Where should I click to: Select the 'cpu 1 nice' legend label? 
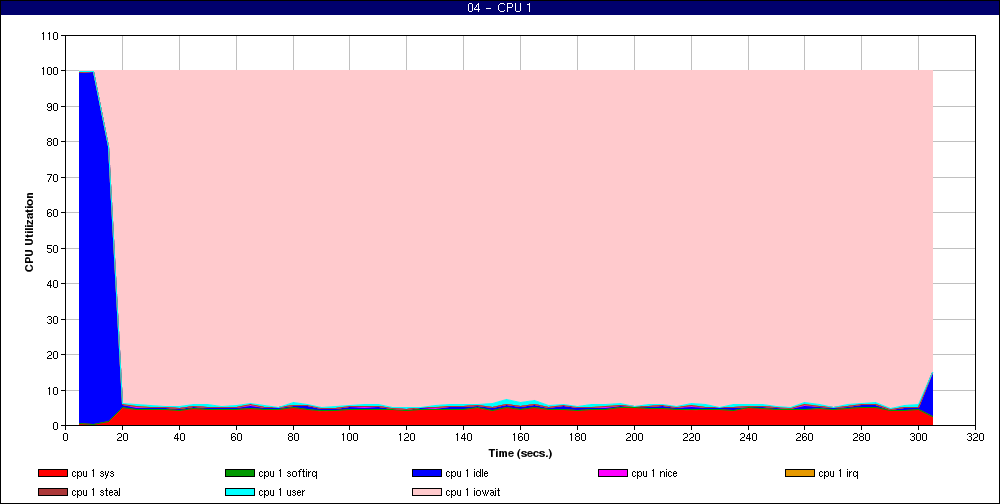pyautogui.click(x=654, y=473)
